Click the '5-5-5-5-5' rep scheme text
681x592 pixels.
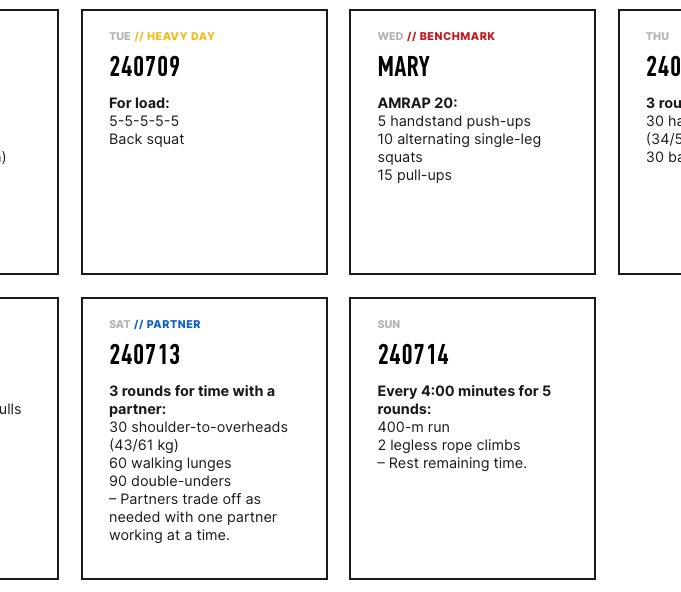(144, 121)
